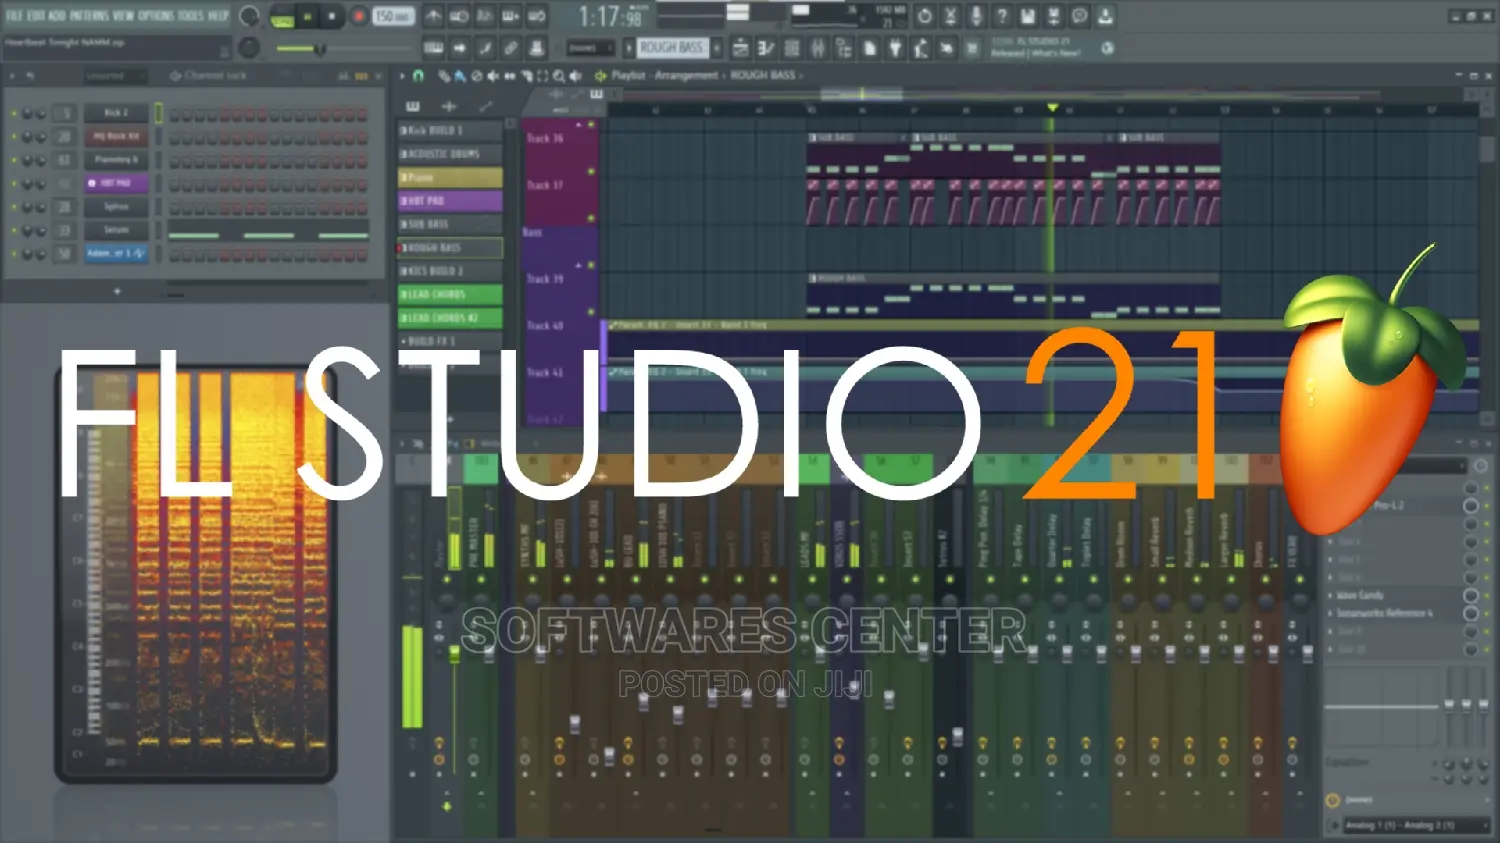Open Help using the question mark toolbar icon
1500x843 pixels.
[x=1003, y=15]
